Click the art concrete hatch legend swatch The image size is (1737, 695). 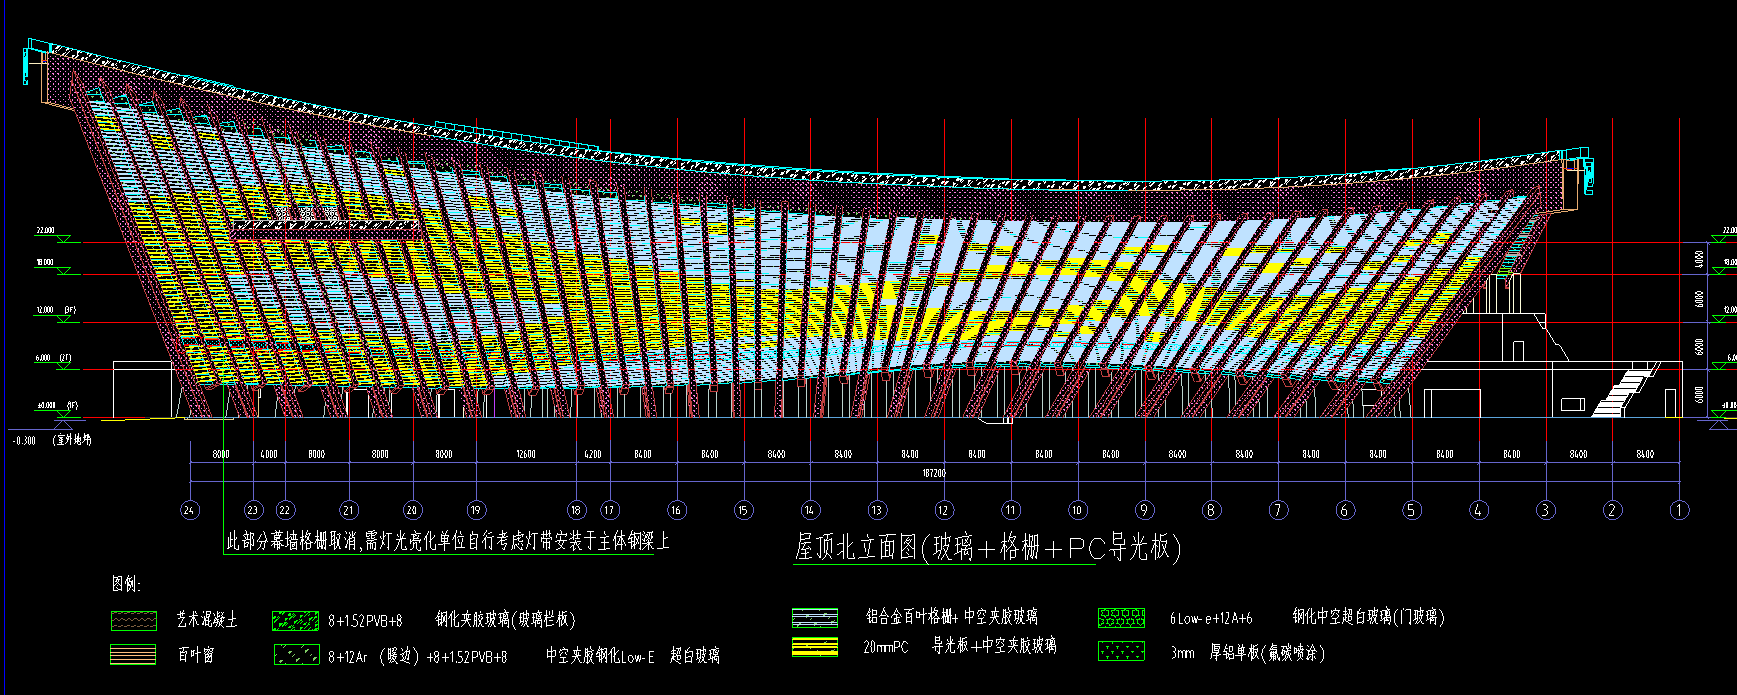(x=133, y=620)
